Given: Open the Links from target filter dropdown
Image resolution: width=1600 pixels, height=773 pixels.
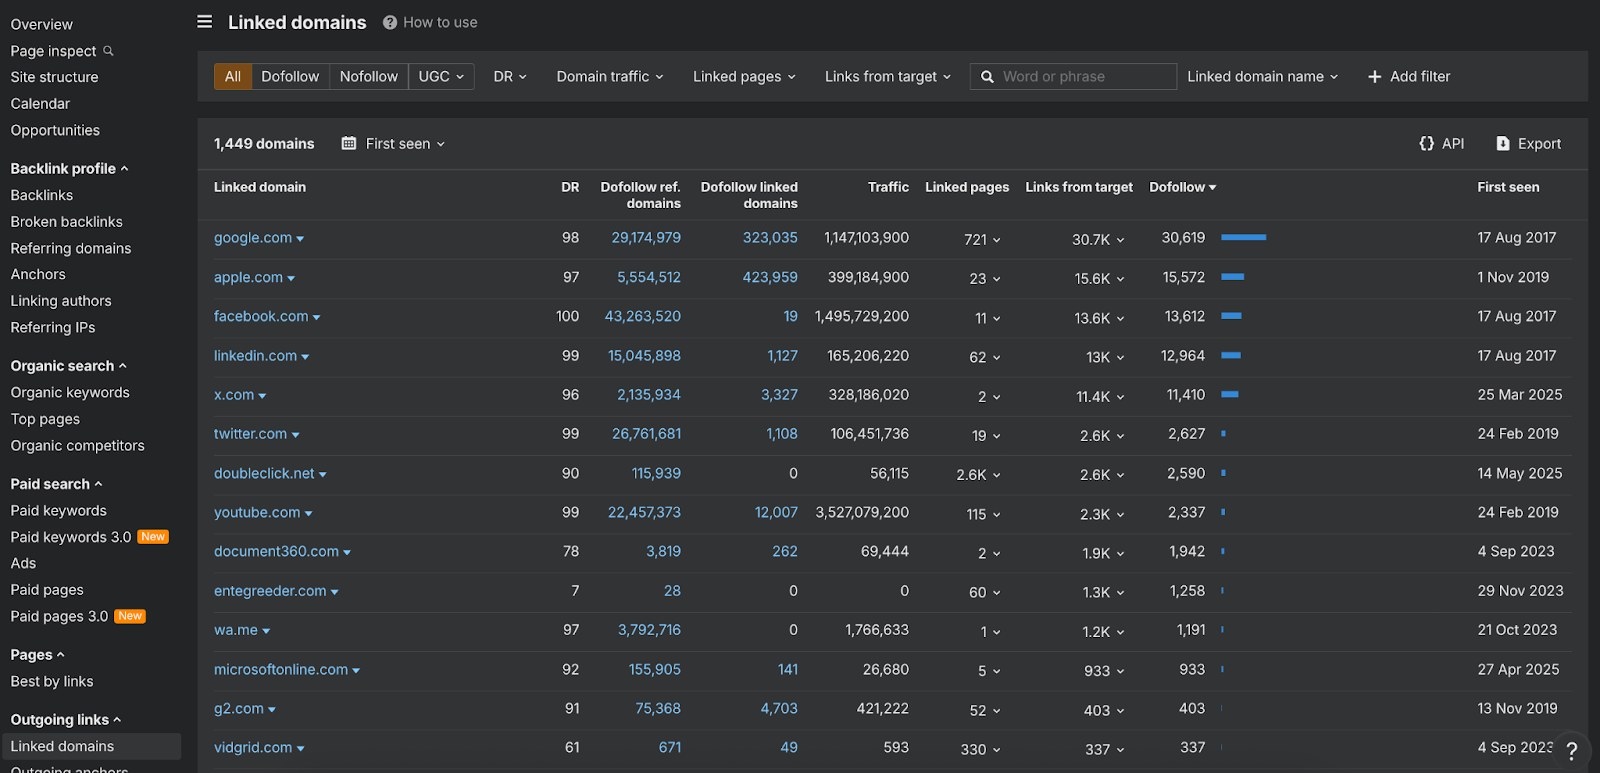Looking at the screenshot, I should click(888, 77).
